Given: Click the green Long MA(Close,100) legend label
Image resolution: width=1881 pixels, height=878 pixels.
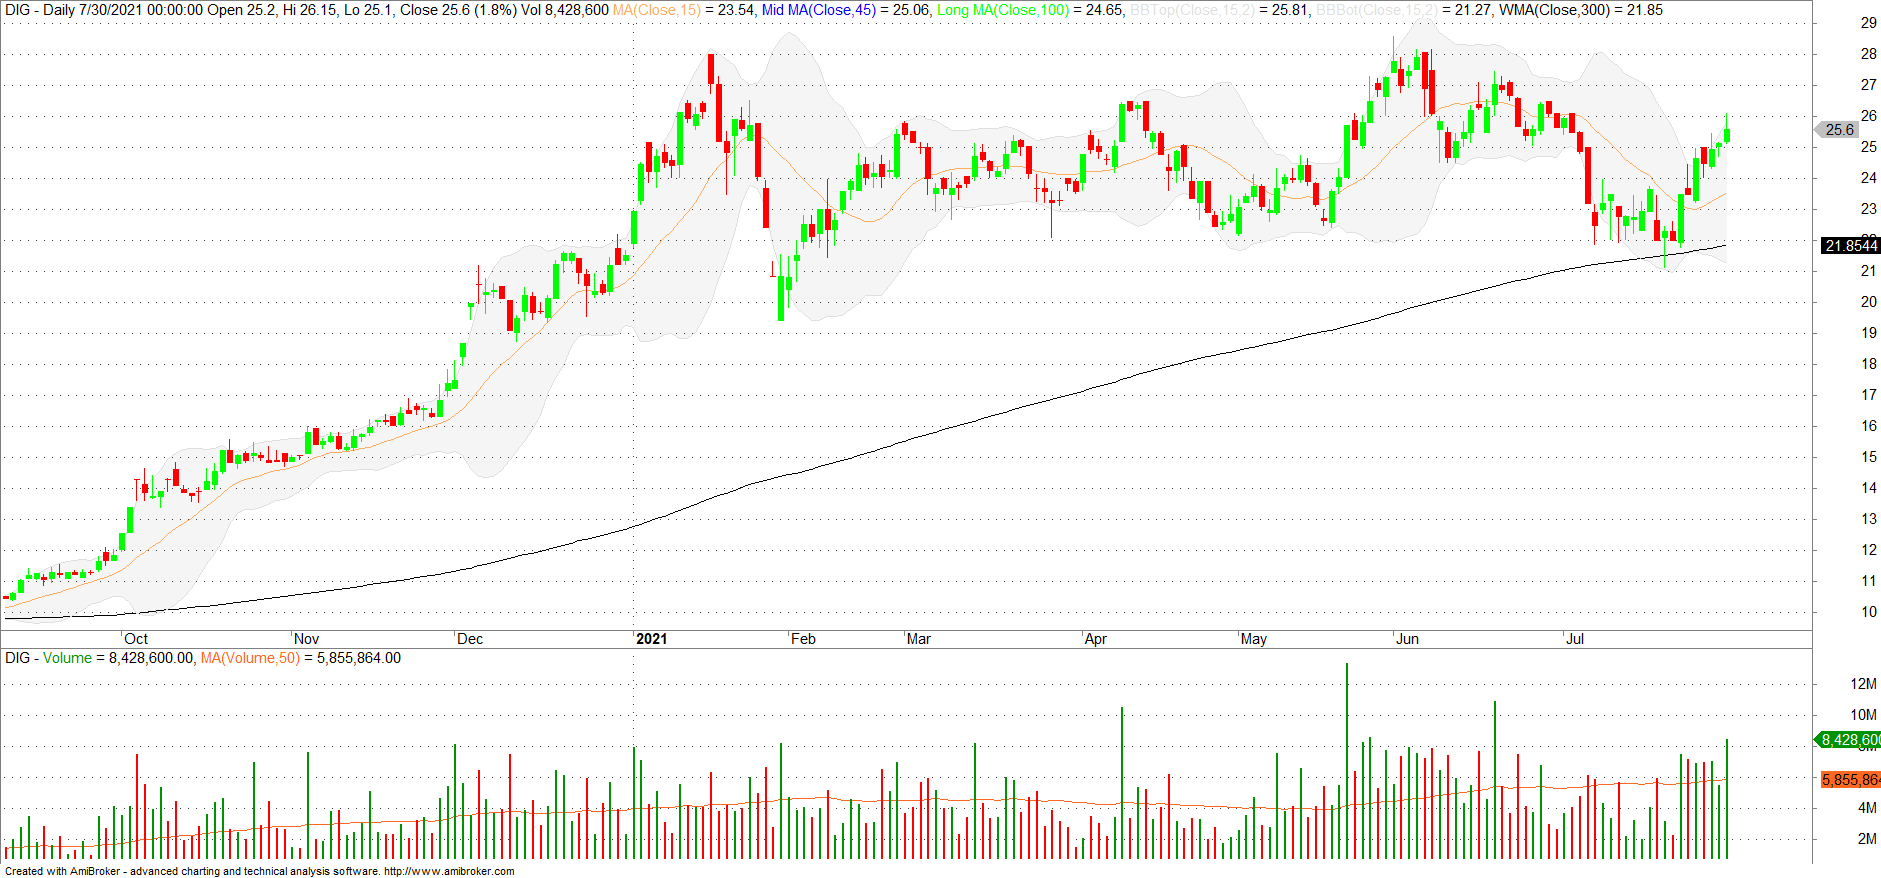Looking at the screenshot, I should coord(1002,10).
